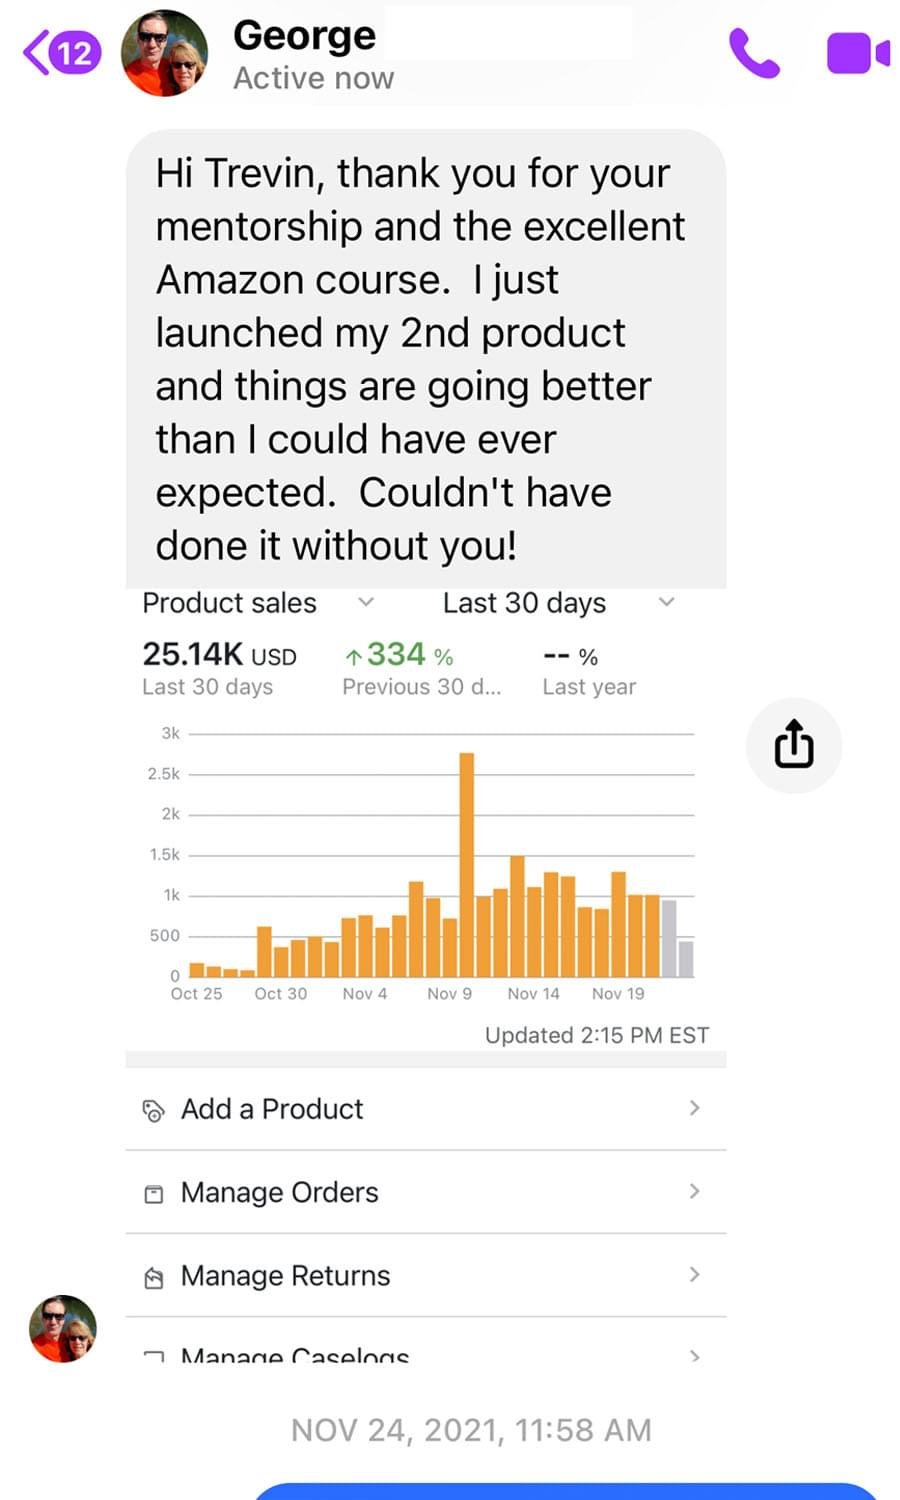Screen dimensions: 900x1500
Task: Open the Manage Orders chevron arrow
Action: (694, 1191)
